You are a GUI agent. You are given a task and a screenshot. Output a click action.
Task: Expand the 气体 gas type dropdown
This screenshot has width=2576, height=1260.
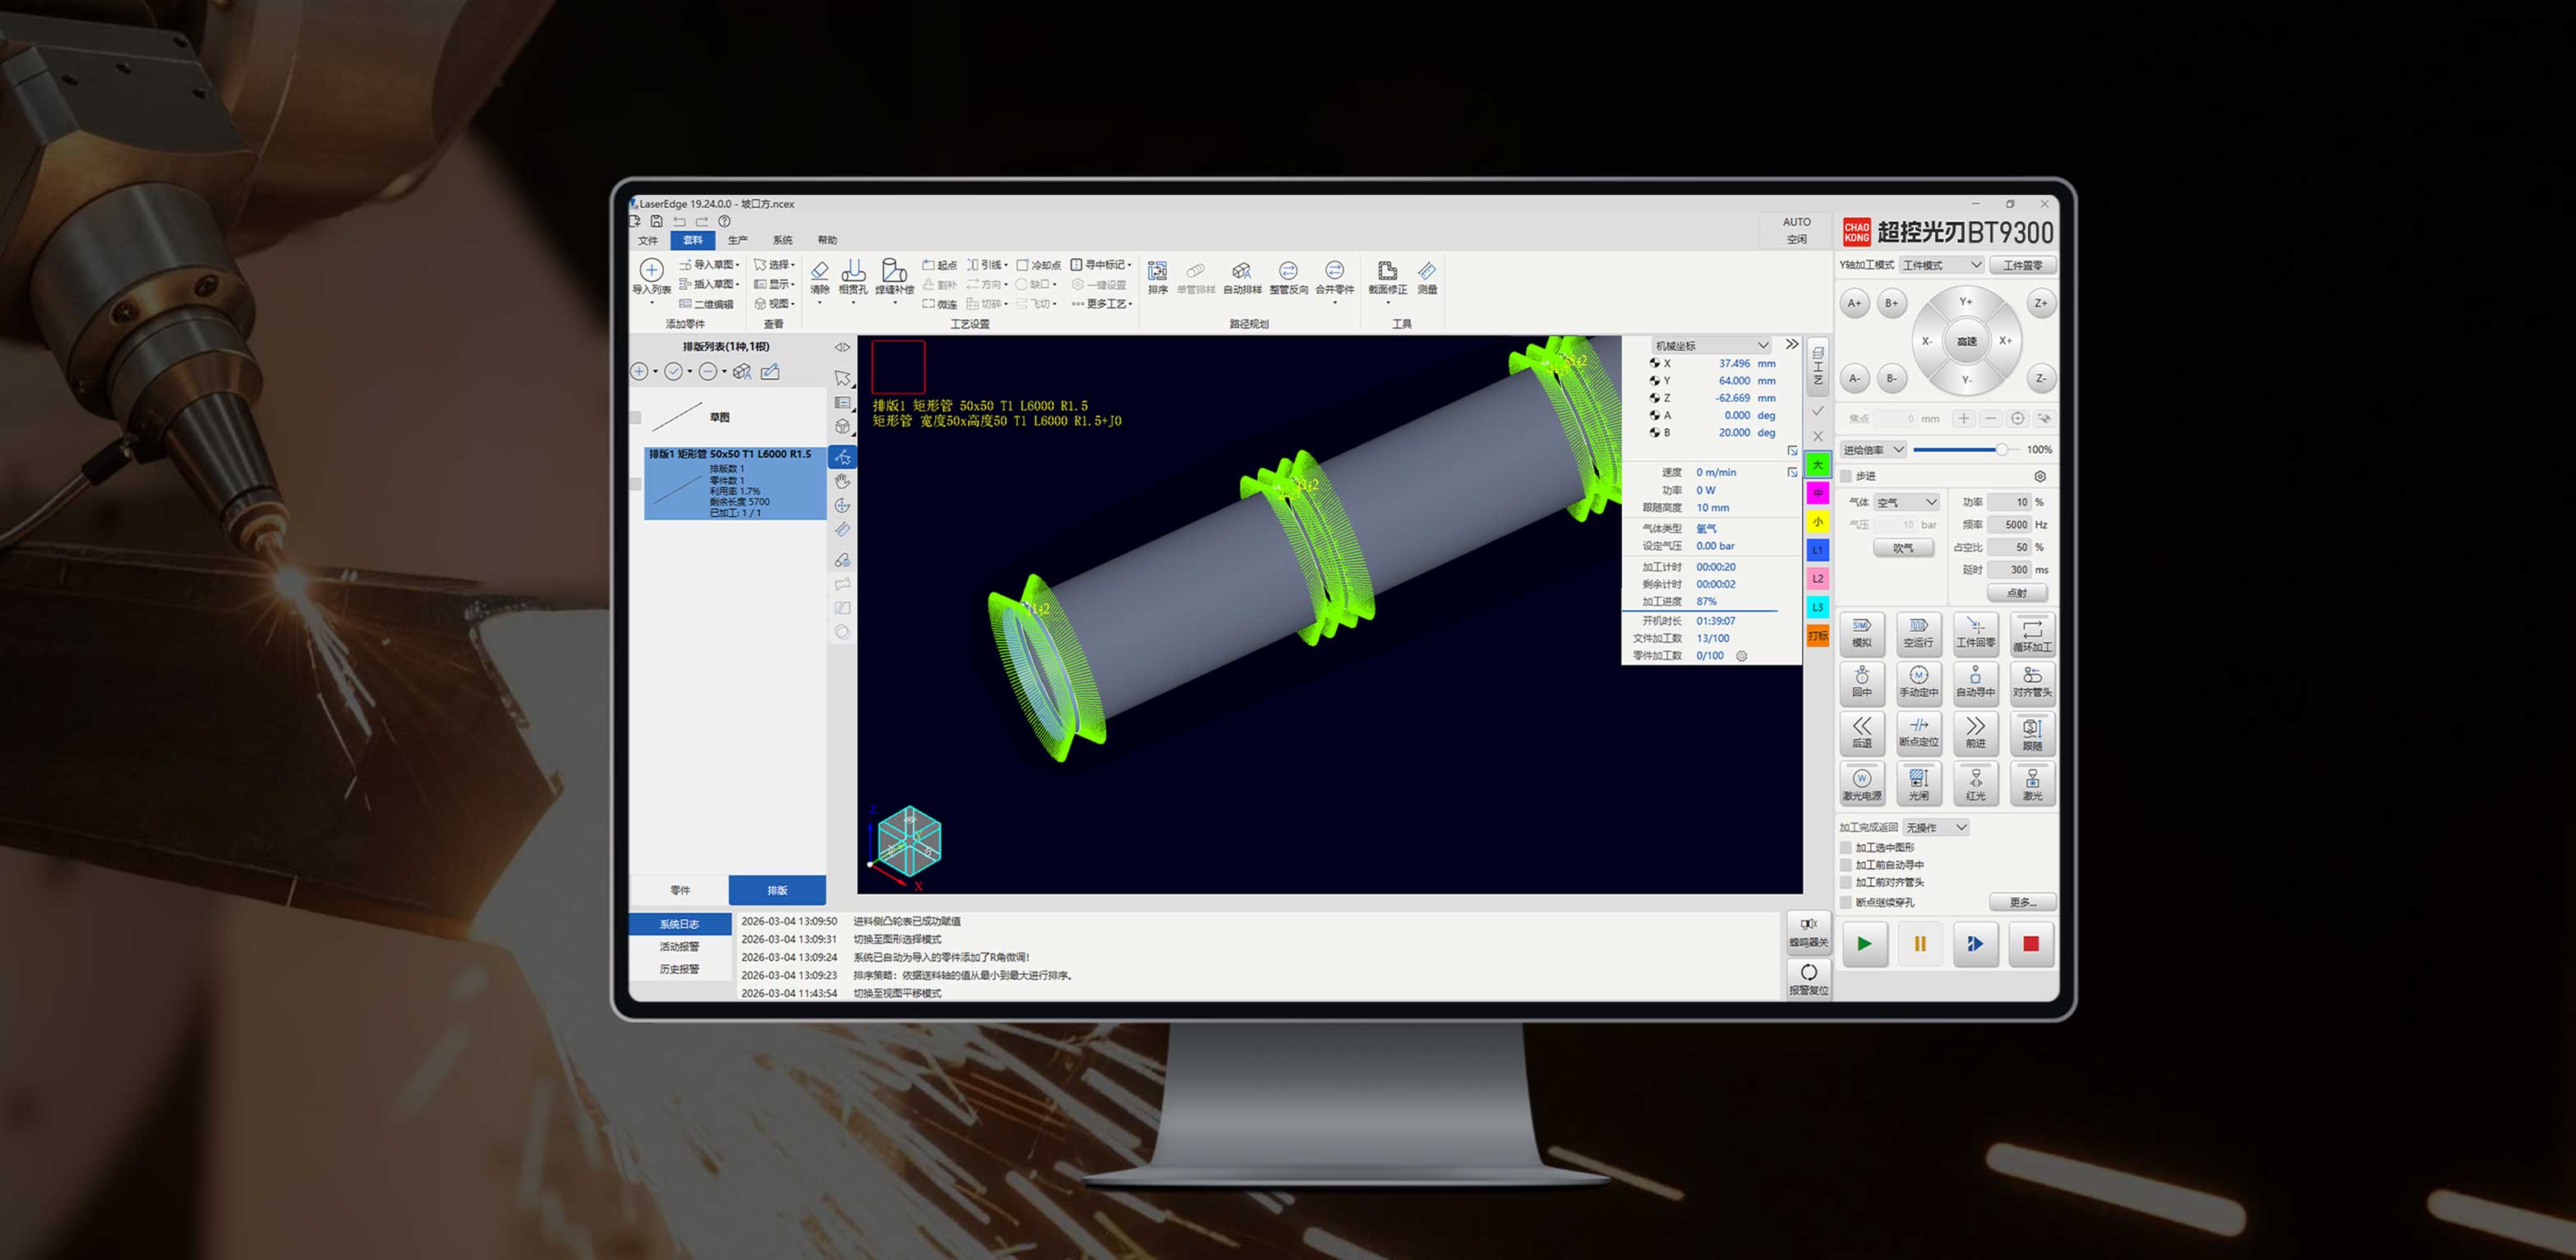pyautogui.click(x=1907, y=502)
